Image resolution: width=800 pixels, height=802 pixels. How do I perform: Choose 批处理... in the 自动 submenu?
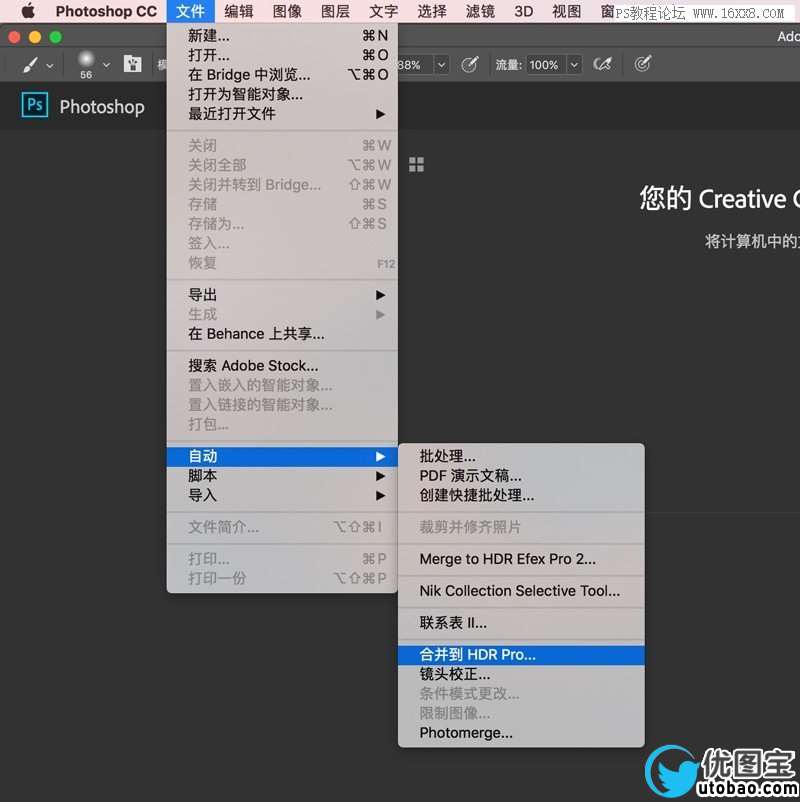click(x=521, y=456)
